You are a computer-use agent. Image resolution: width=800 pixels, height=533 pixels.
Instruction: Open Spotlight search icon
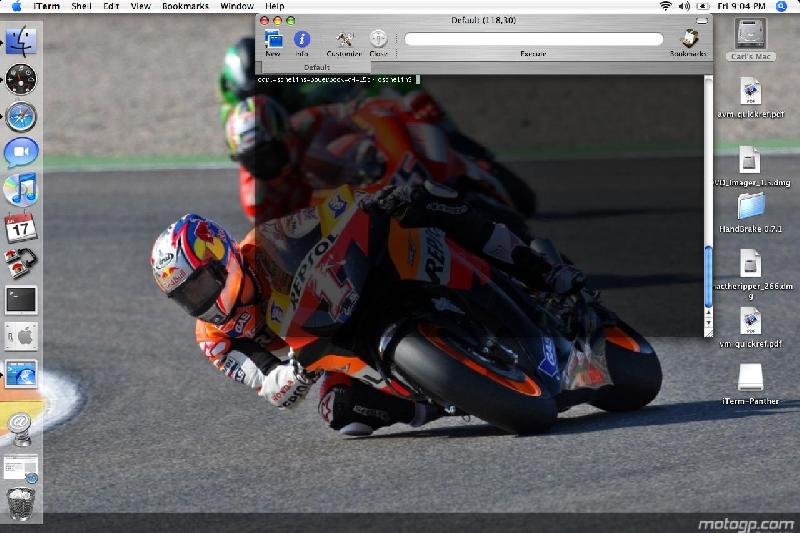tap(781, 6)
